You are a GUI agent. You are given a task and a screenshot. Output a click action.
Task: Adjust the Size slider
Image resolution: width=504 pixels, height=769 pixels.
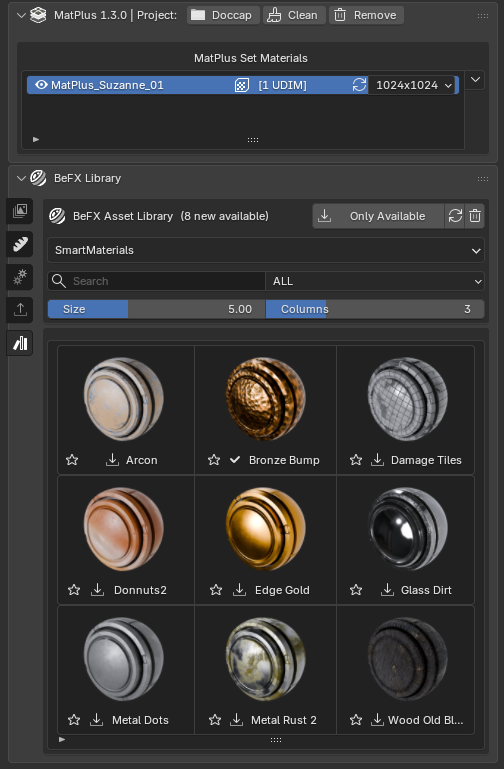(x=156, y=309)
